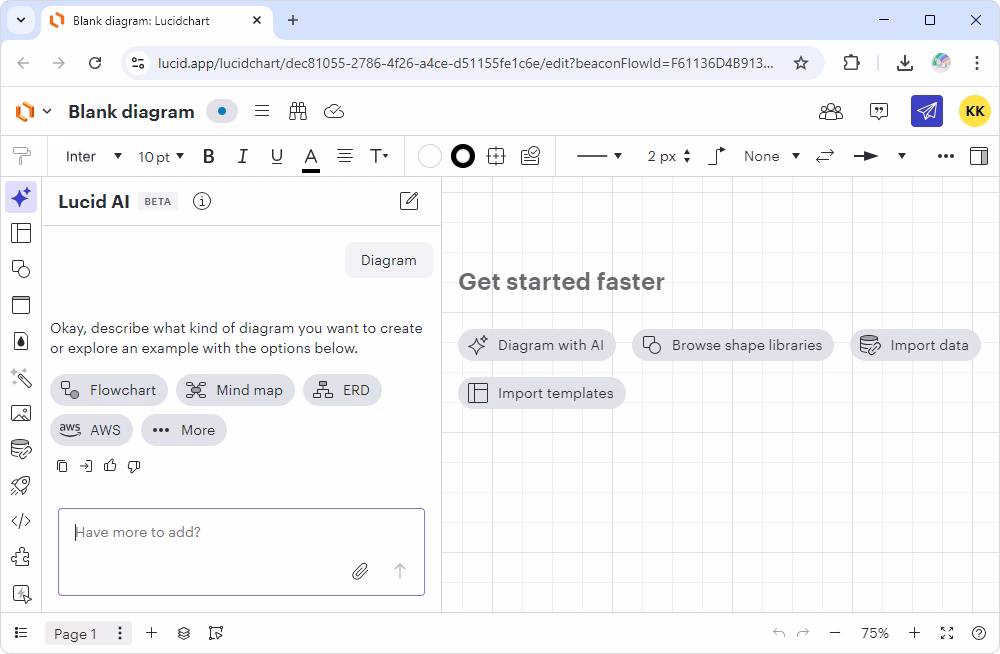Viewport: 1000px width, 654px height.
Task: Open the end arrow style dropdown
Action: pos(902,156)
